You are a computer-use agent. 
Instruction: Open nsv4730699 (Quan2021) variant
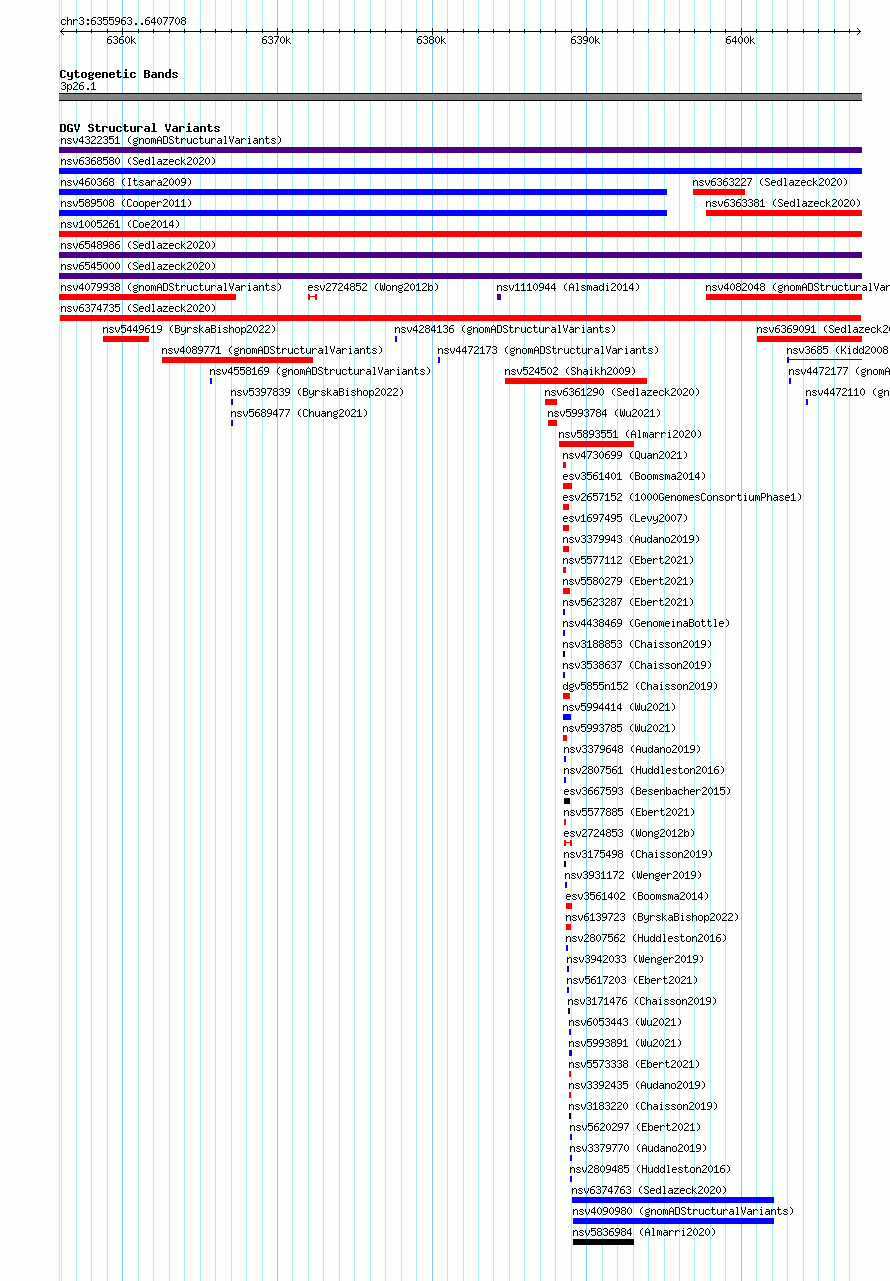tap(625, 455)
